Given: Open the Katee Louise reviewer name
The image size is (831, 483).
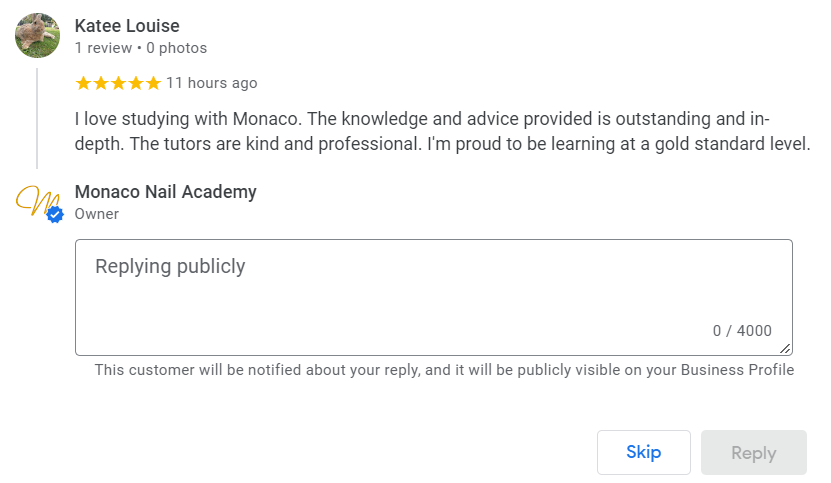Looking at the screenshot, I should [127, 26].
